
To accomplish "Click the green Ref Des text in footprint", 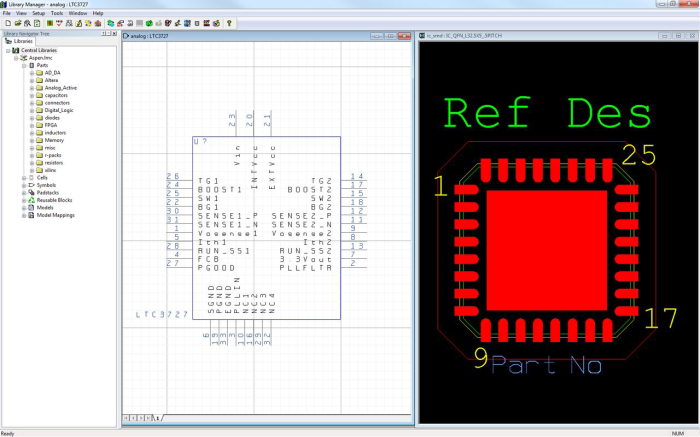I will click(x=548, y=113).
